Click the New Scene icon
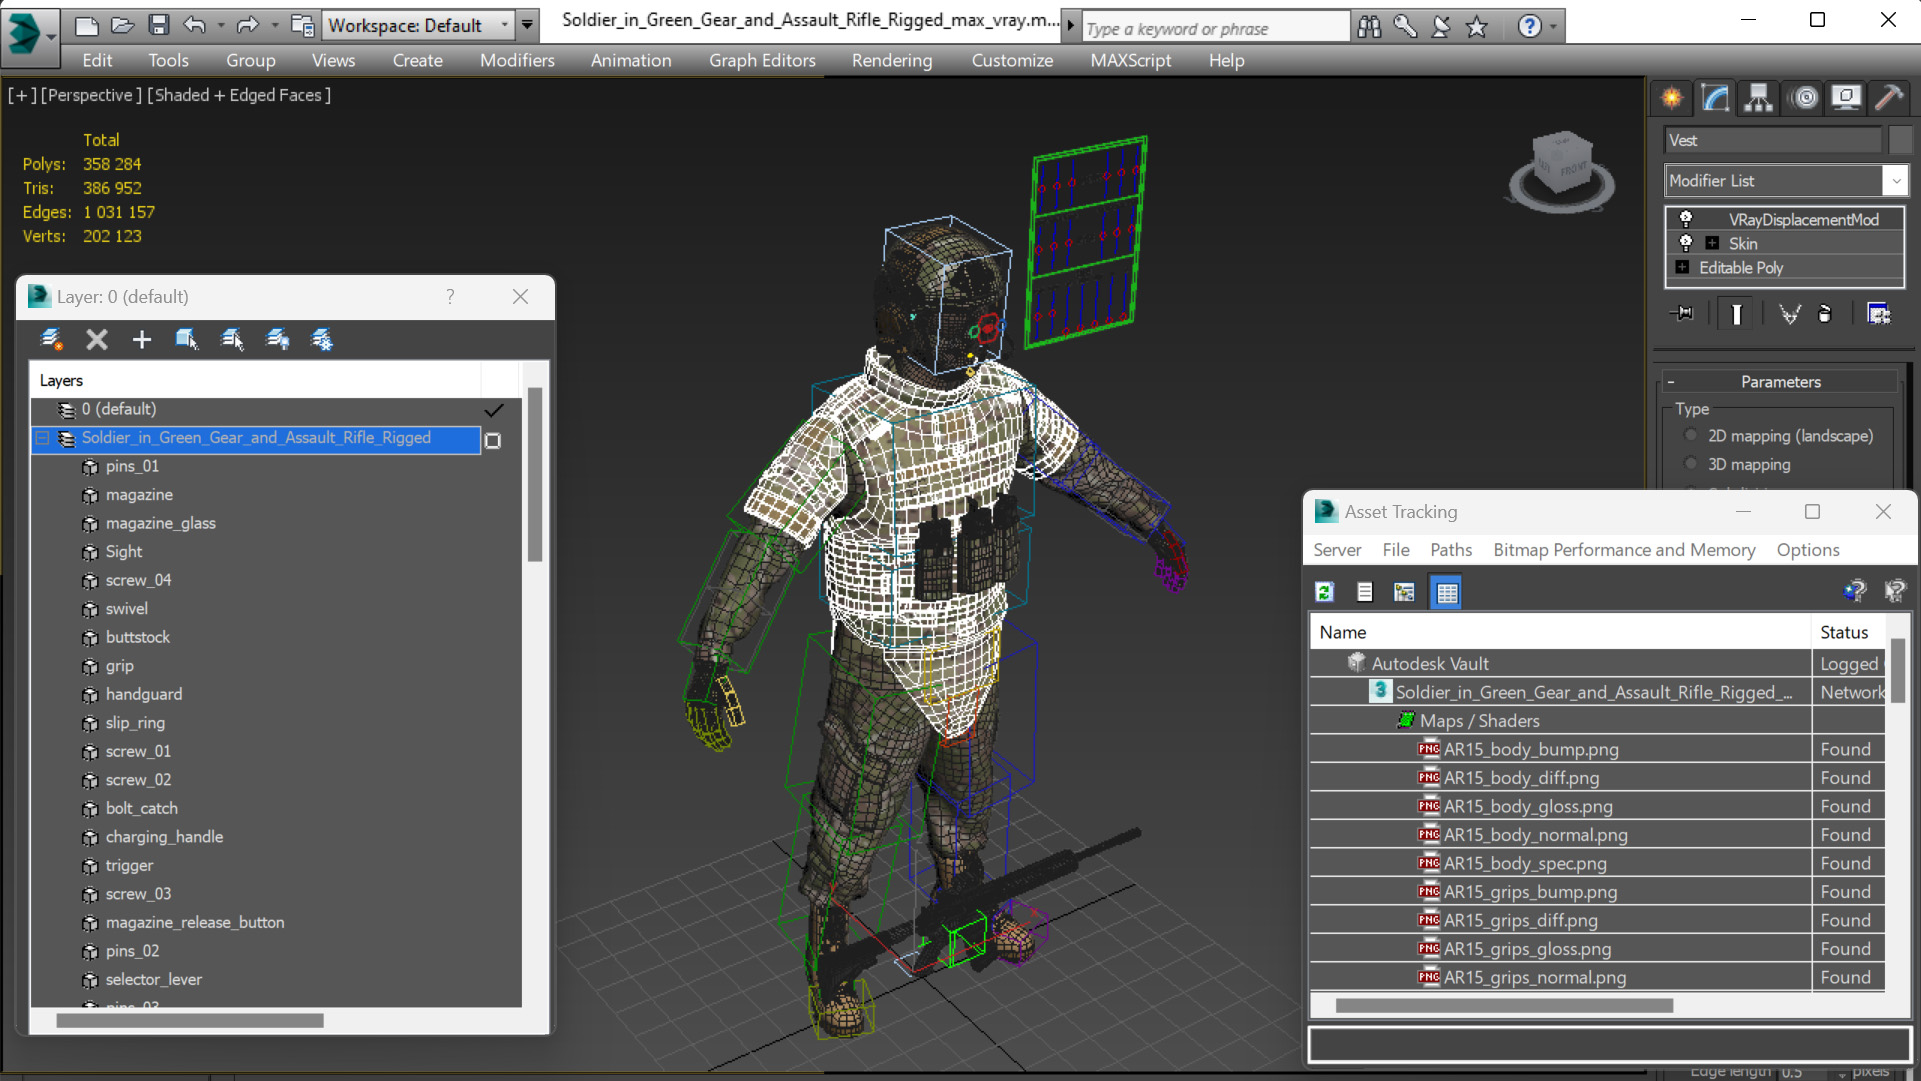 (x=86, y=25)
